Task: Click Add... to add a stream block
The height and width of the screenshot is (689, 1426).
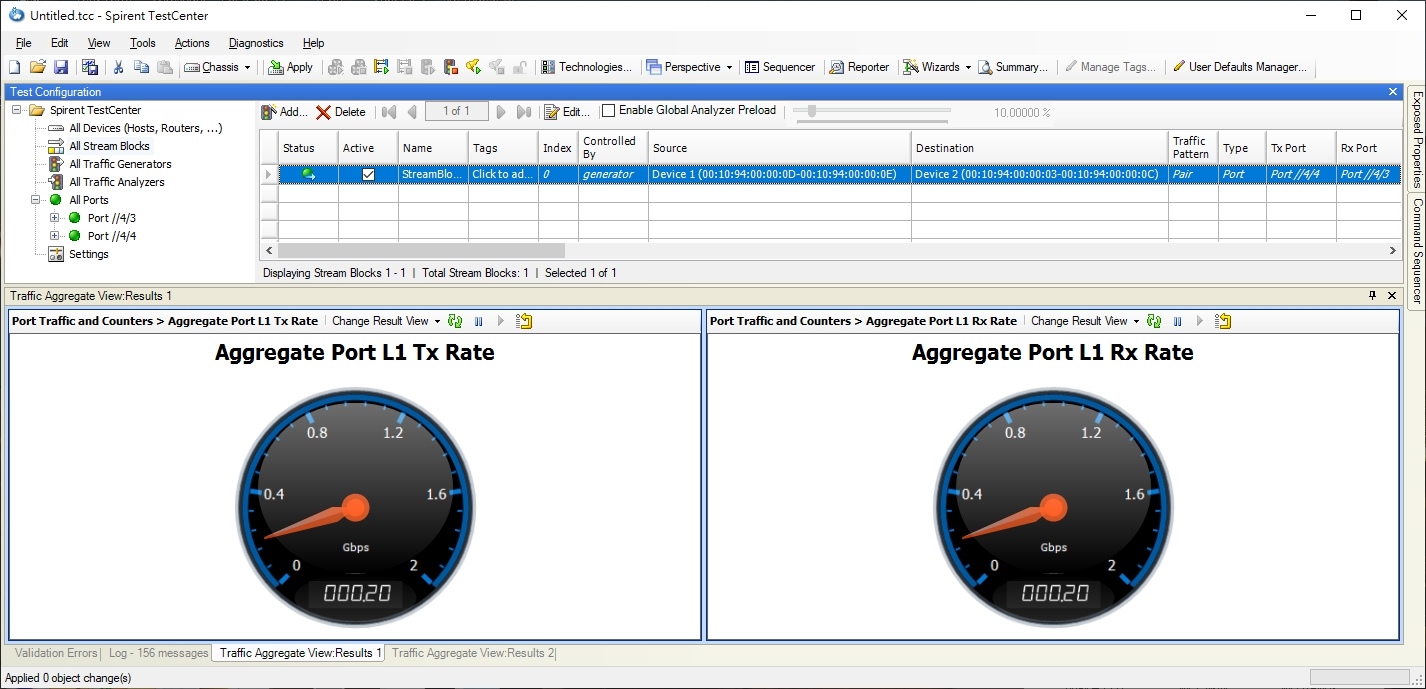Action: 285,112
